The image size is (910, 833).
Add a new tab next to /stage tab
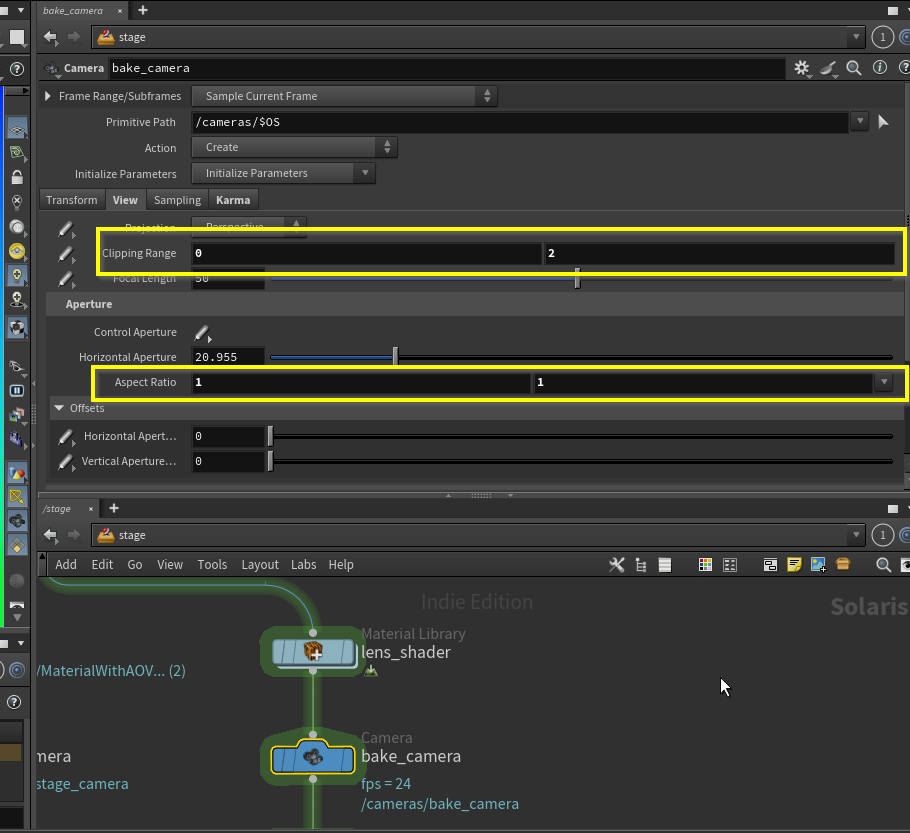(x=114, y=509)
